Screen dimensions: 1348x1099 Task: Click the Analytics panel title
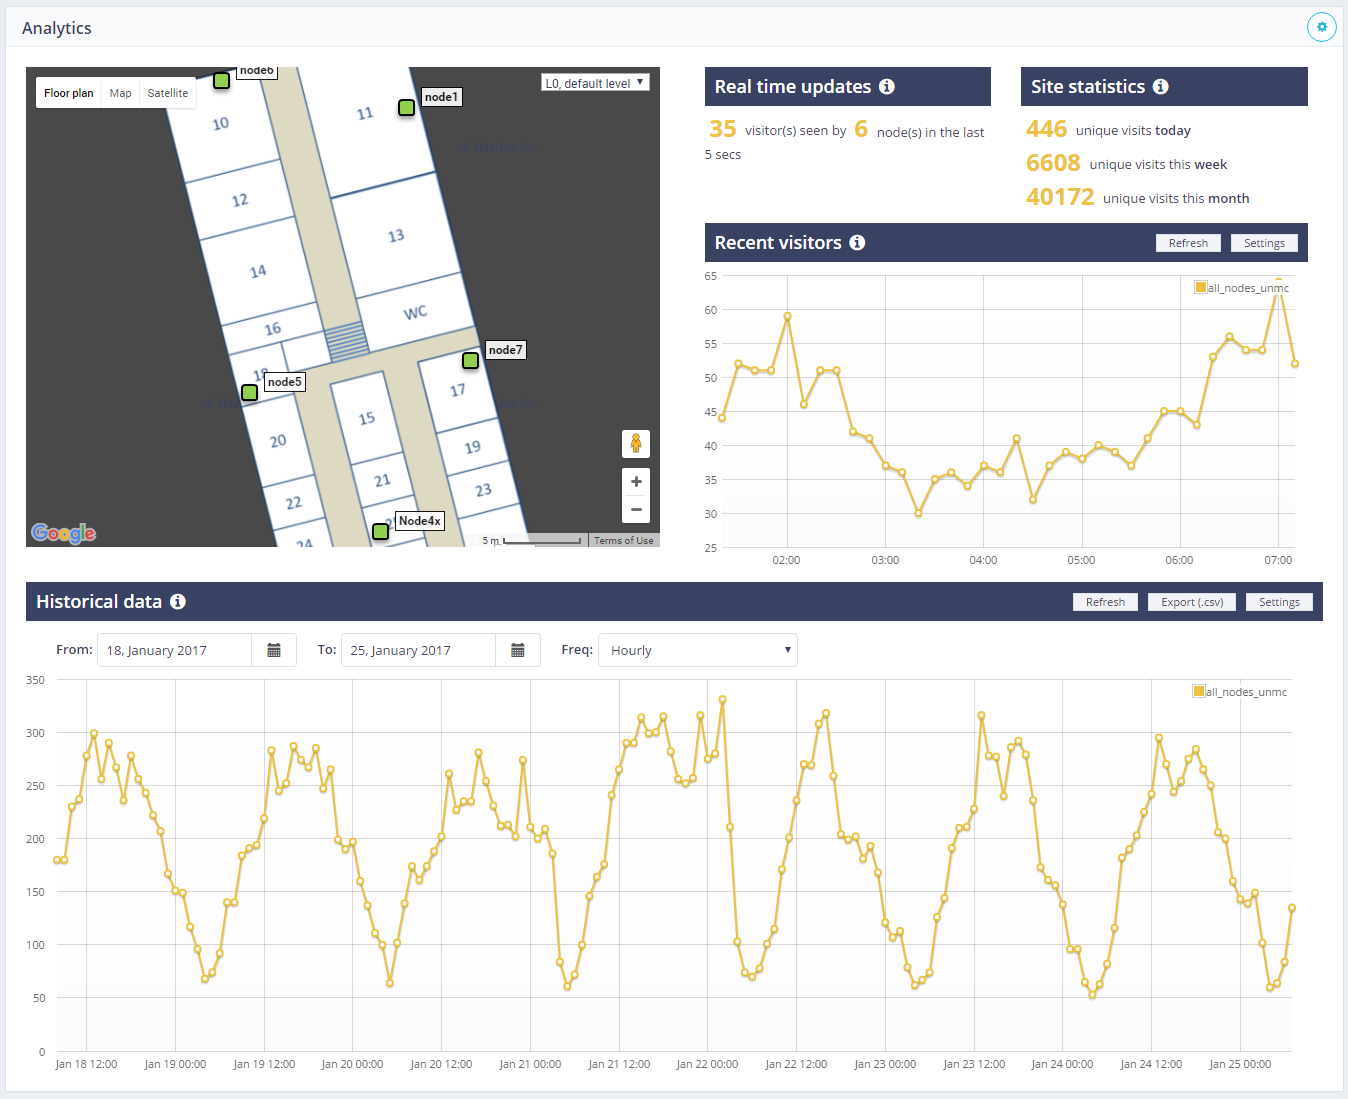pos(57,28)
